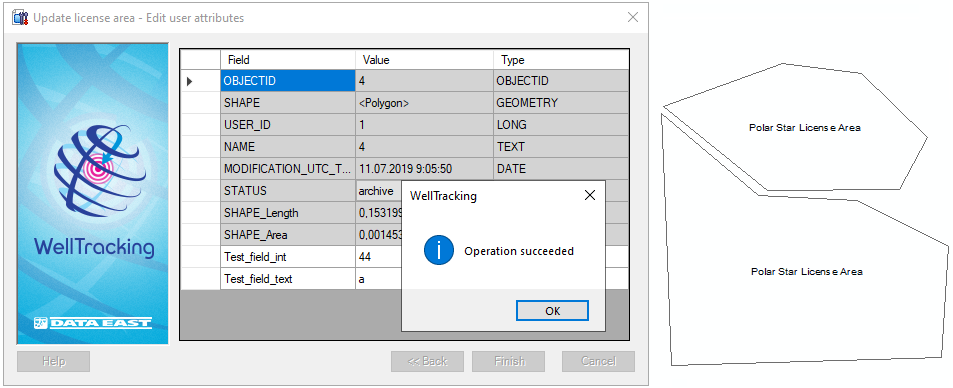Click the Data East logo
Screen dimensions: 953x388
[x=92, y=323]
